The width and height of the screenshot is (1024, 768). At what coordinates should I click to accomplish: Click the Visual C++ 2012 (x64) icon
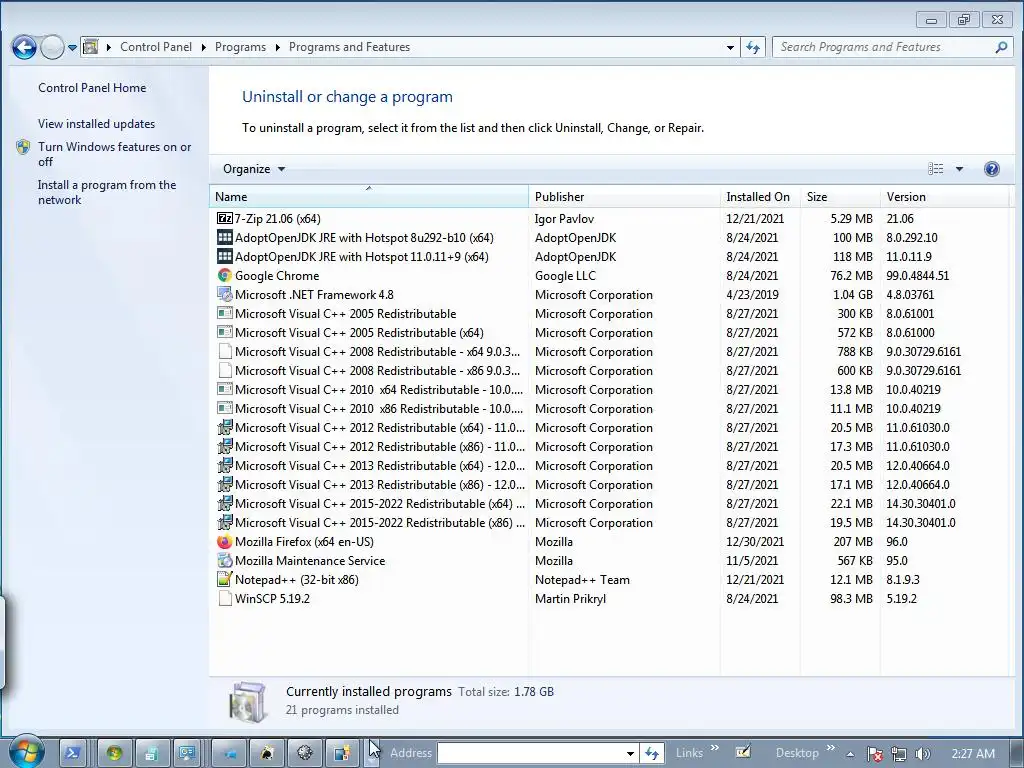pyautogui.click(x=225, y=428)
